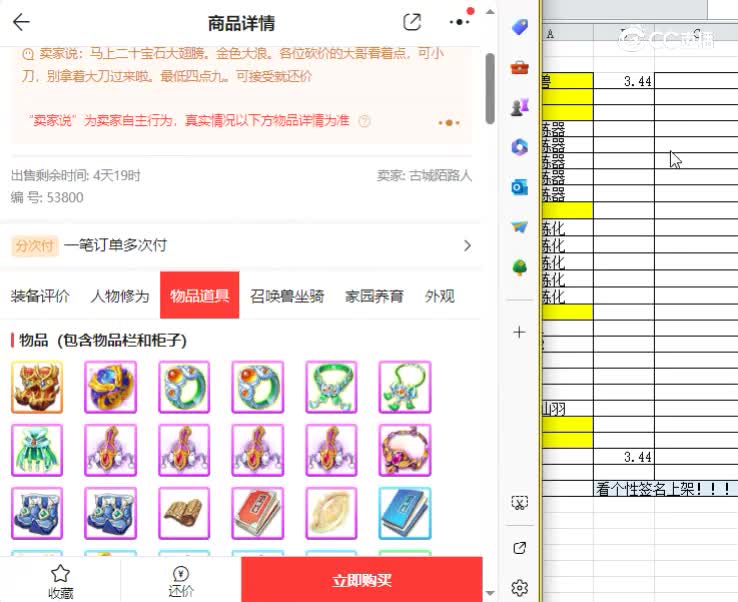Image resolution: width=738 pixels, height=602 pixels.
Task: Open the Outlook sidebar icon
Action: click(520, 188)
